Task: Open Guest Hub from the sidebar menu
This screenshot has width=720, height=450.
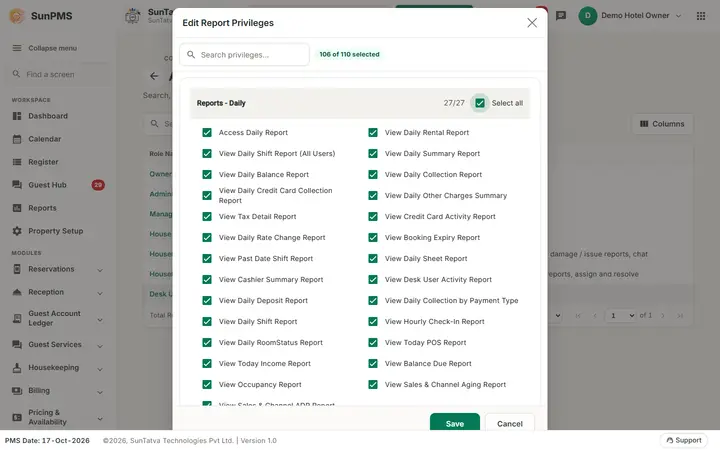Action: (47, 185)
